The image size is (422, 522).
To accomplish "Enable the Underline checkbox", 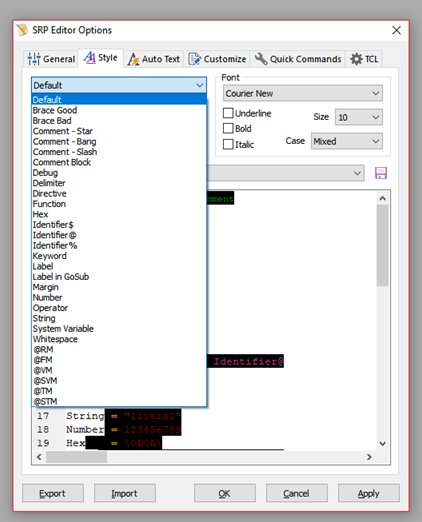I will 228,113.
